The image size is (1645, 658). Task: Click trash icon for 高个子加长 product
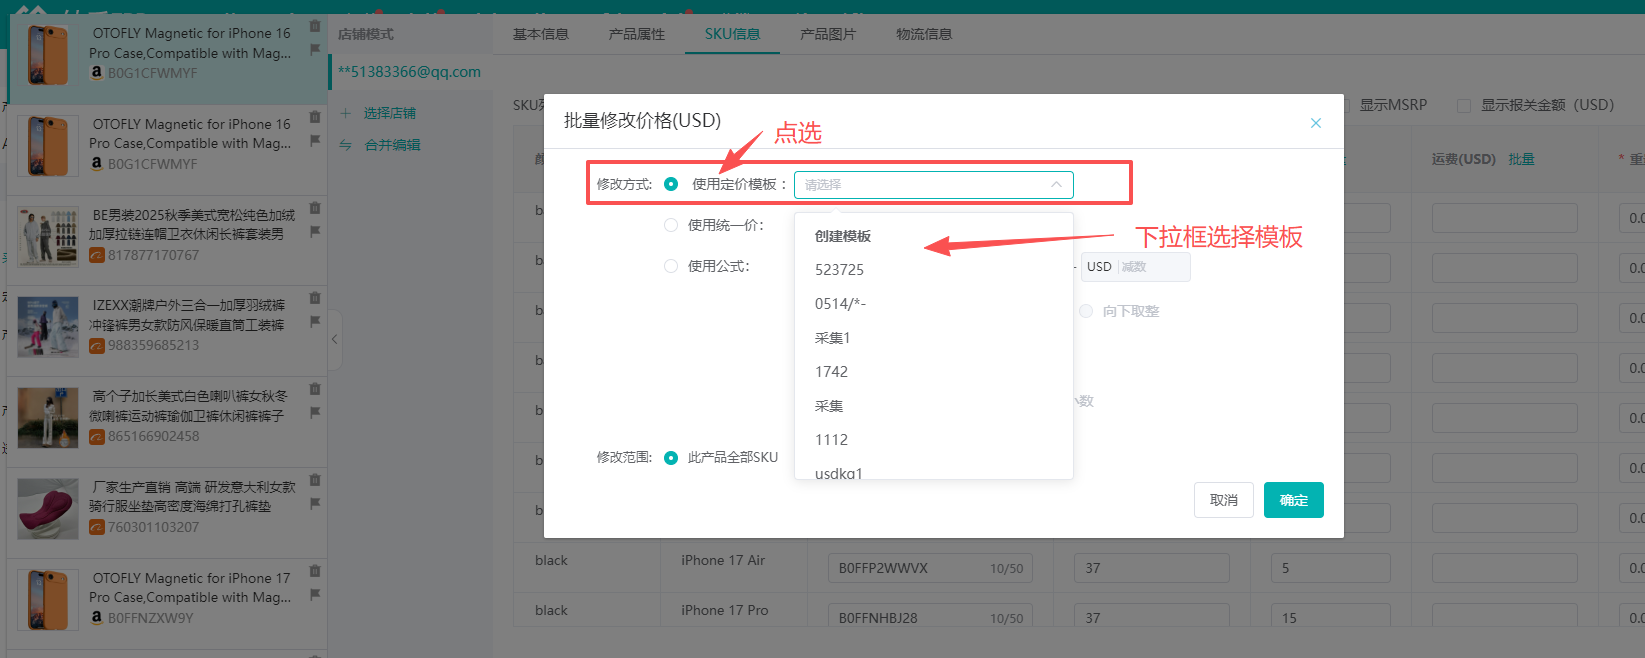point(315,389)
